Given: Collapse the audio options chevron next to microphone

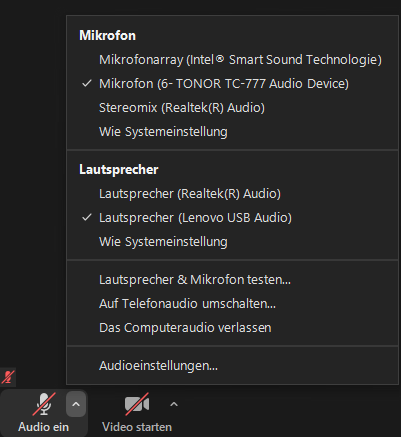Looking at the screenshot, I should click(x=76, y=404).
